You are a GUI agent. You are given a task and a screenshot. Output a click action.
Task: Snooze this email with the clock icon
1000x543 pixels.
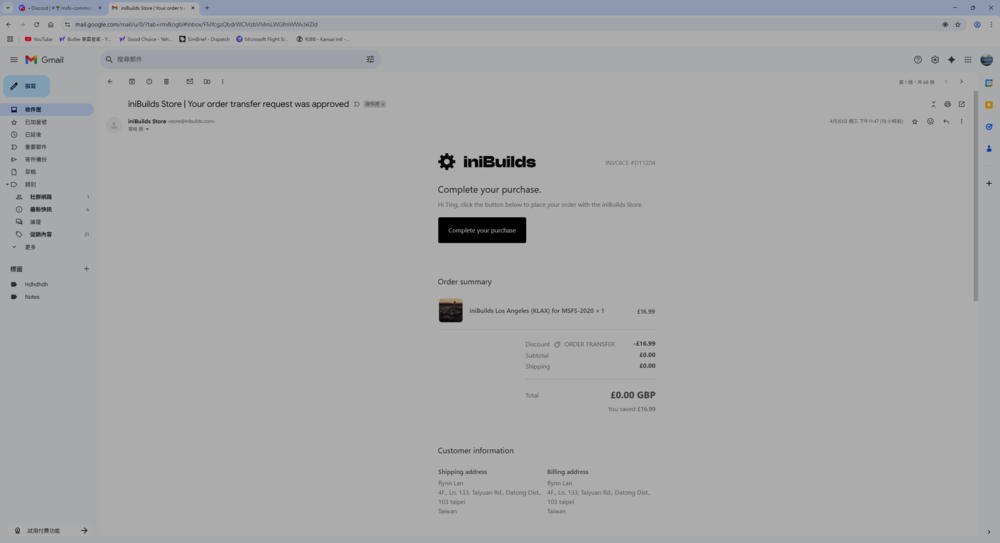[x=149, y=82]
